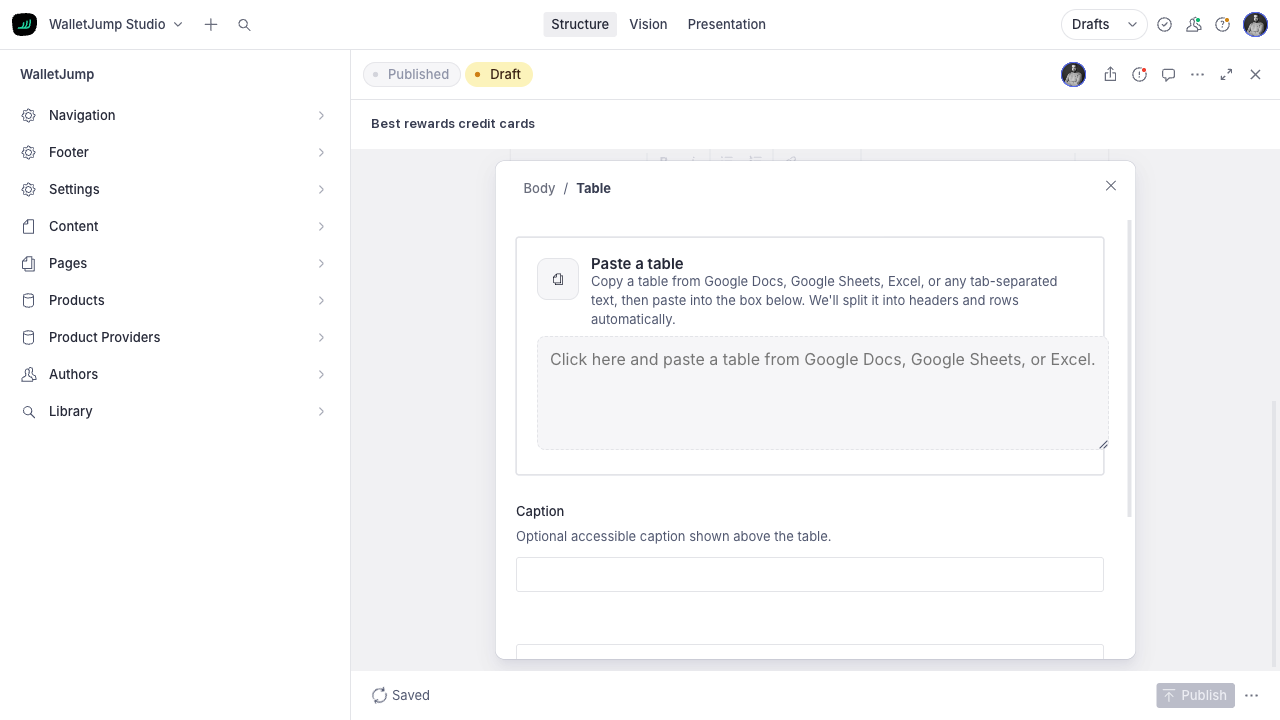Screen dimensions: 1280x720
Task: Open Library in the sidebar
Action: pyautogui.click(x=175, y=411)
